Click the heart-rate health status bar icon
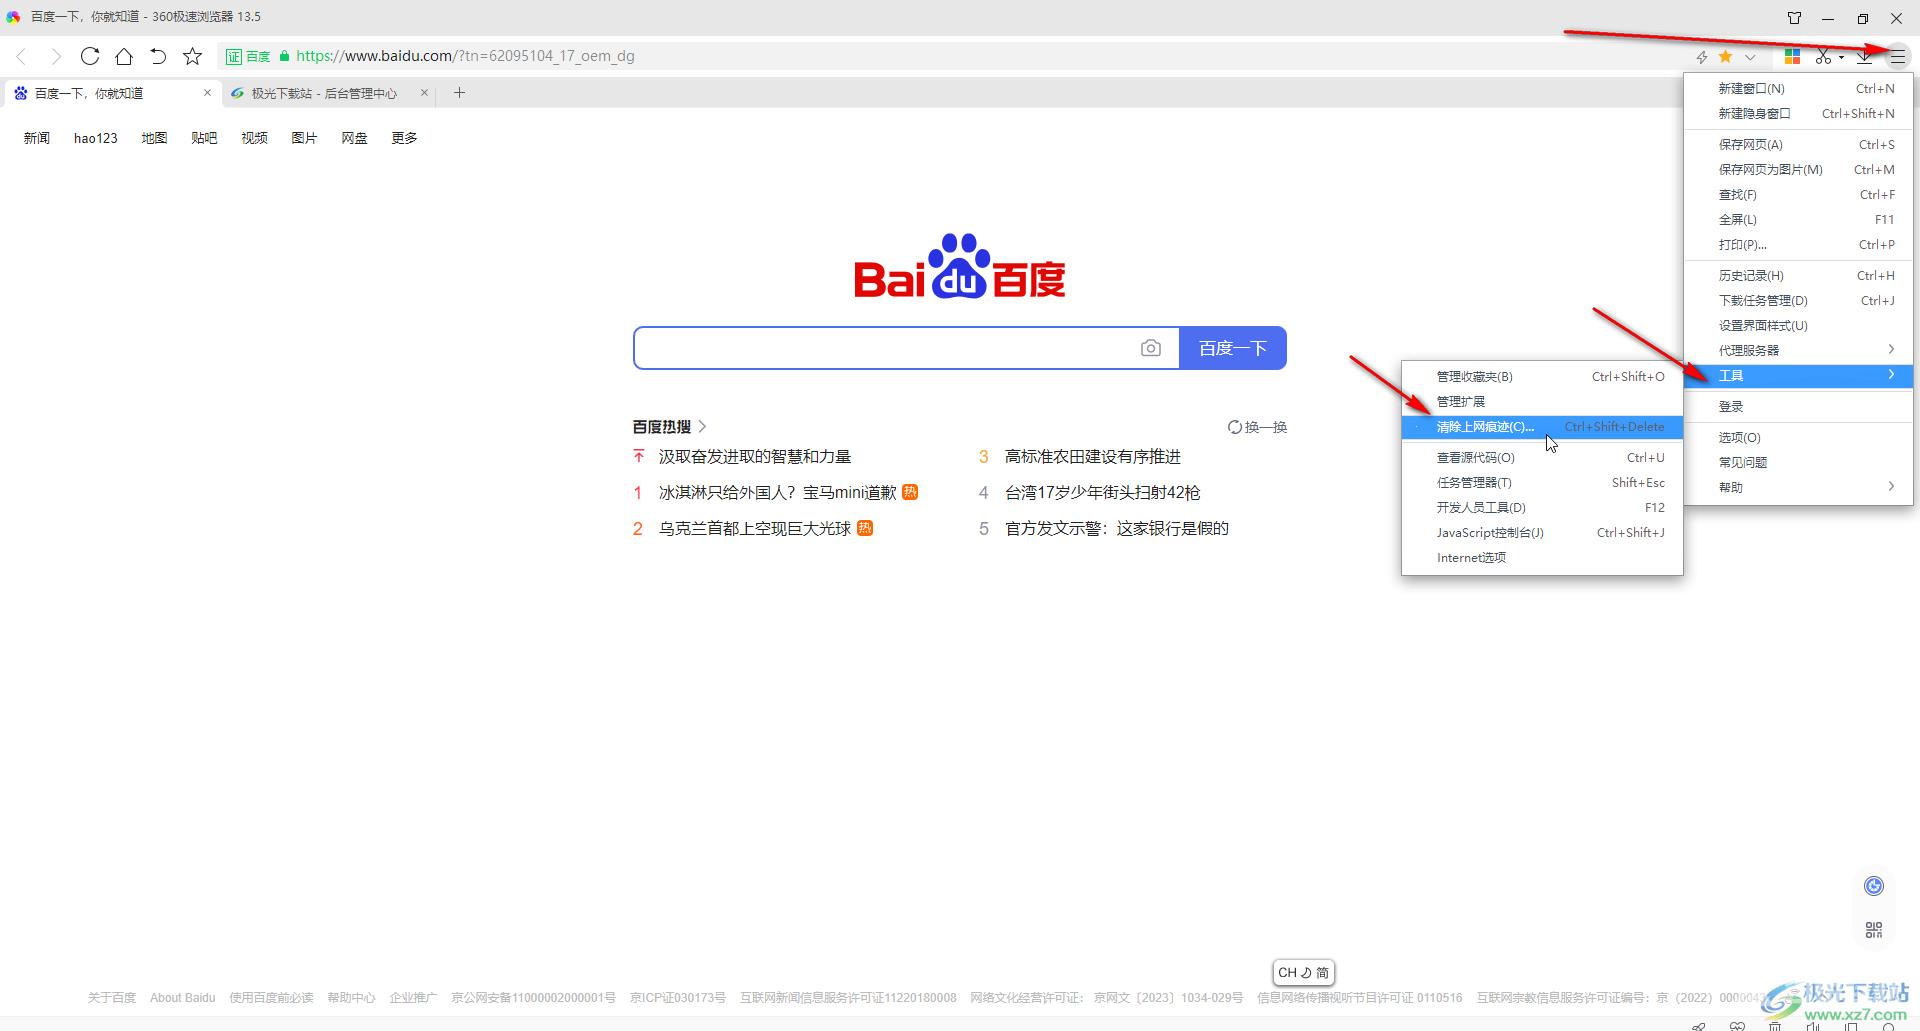Viewport: 1920px width, 1031px height. coord(1737,1026)
